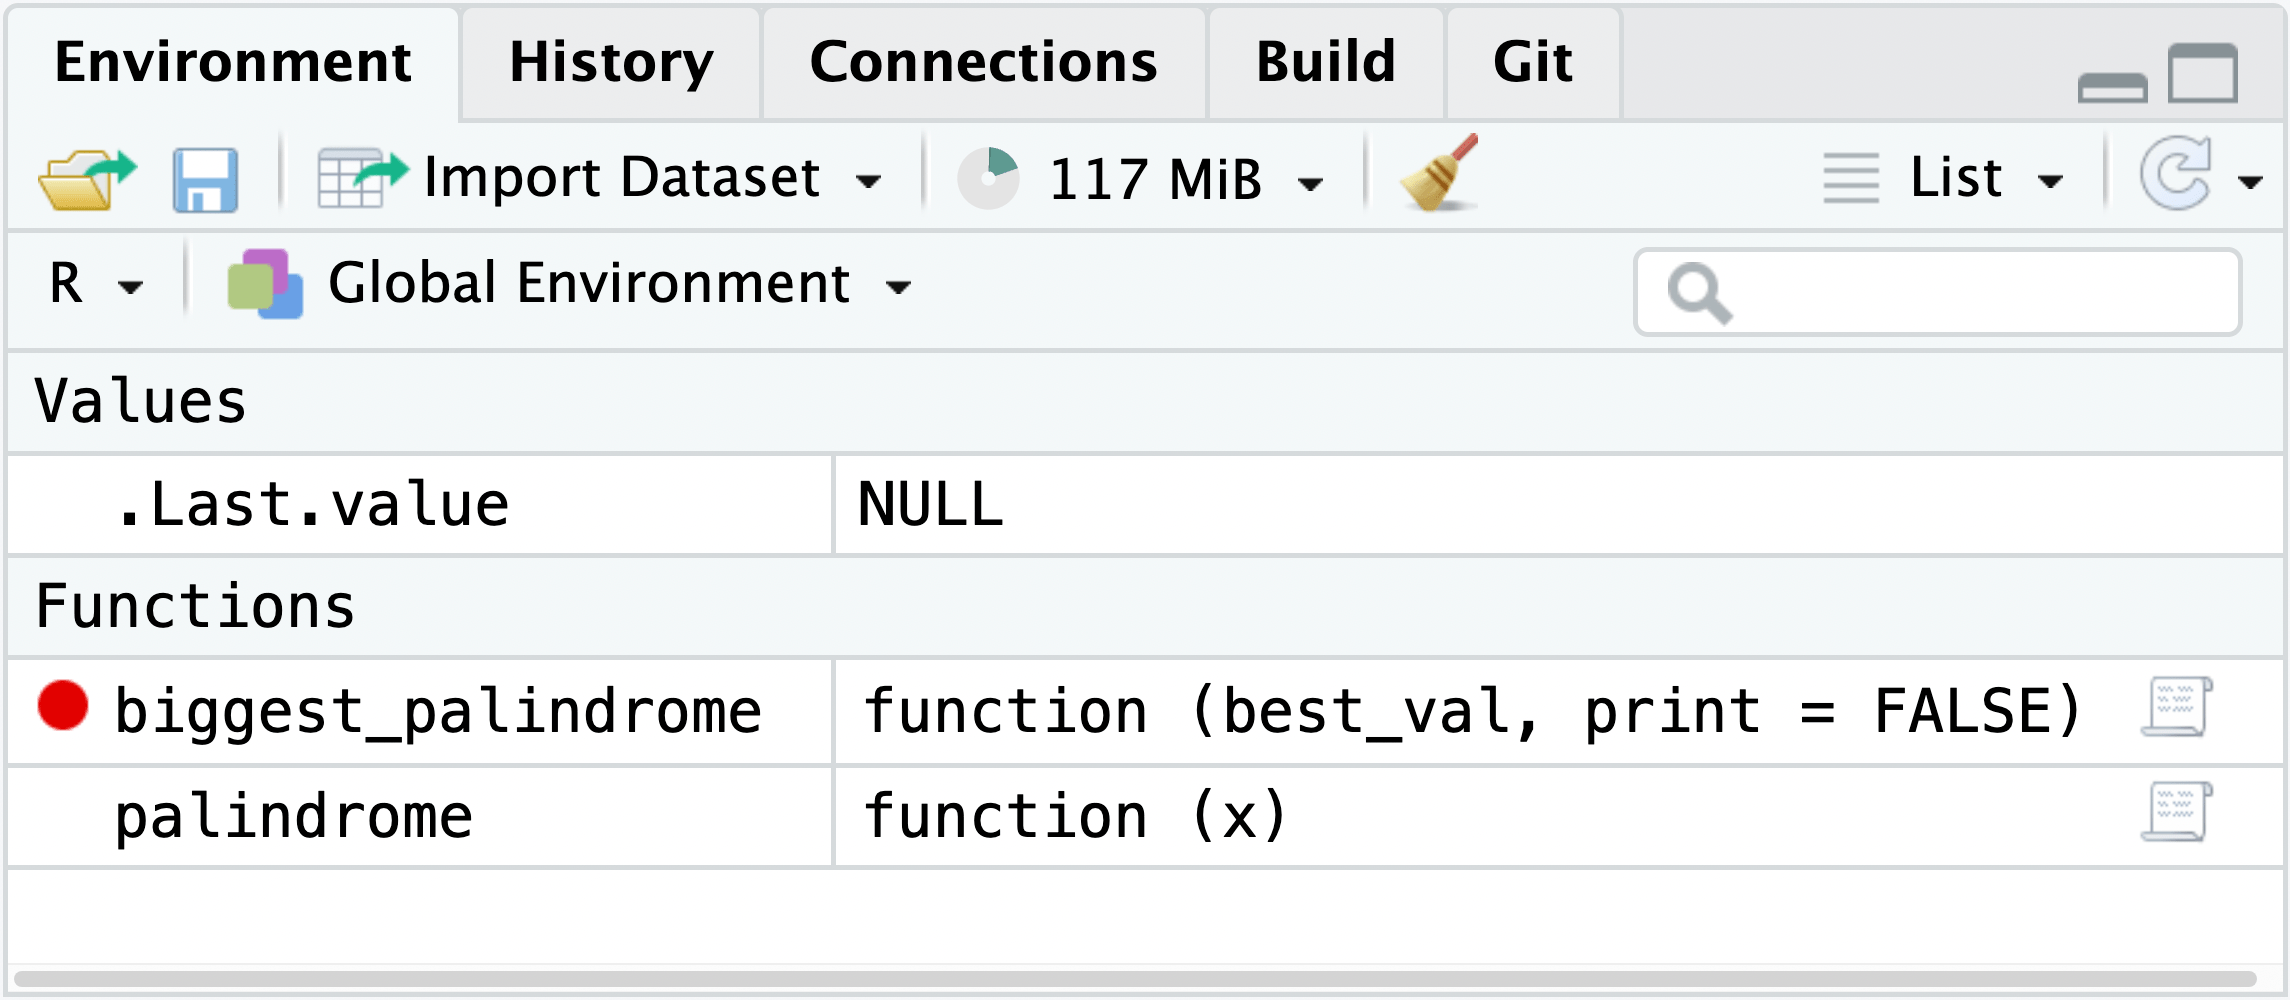
Task: Click the environment search field
Action: [x=1940, y=290]
